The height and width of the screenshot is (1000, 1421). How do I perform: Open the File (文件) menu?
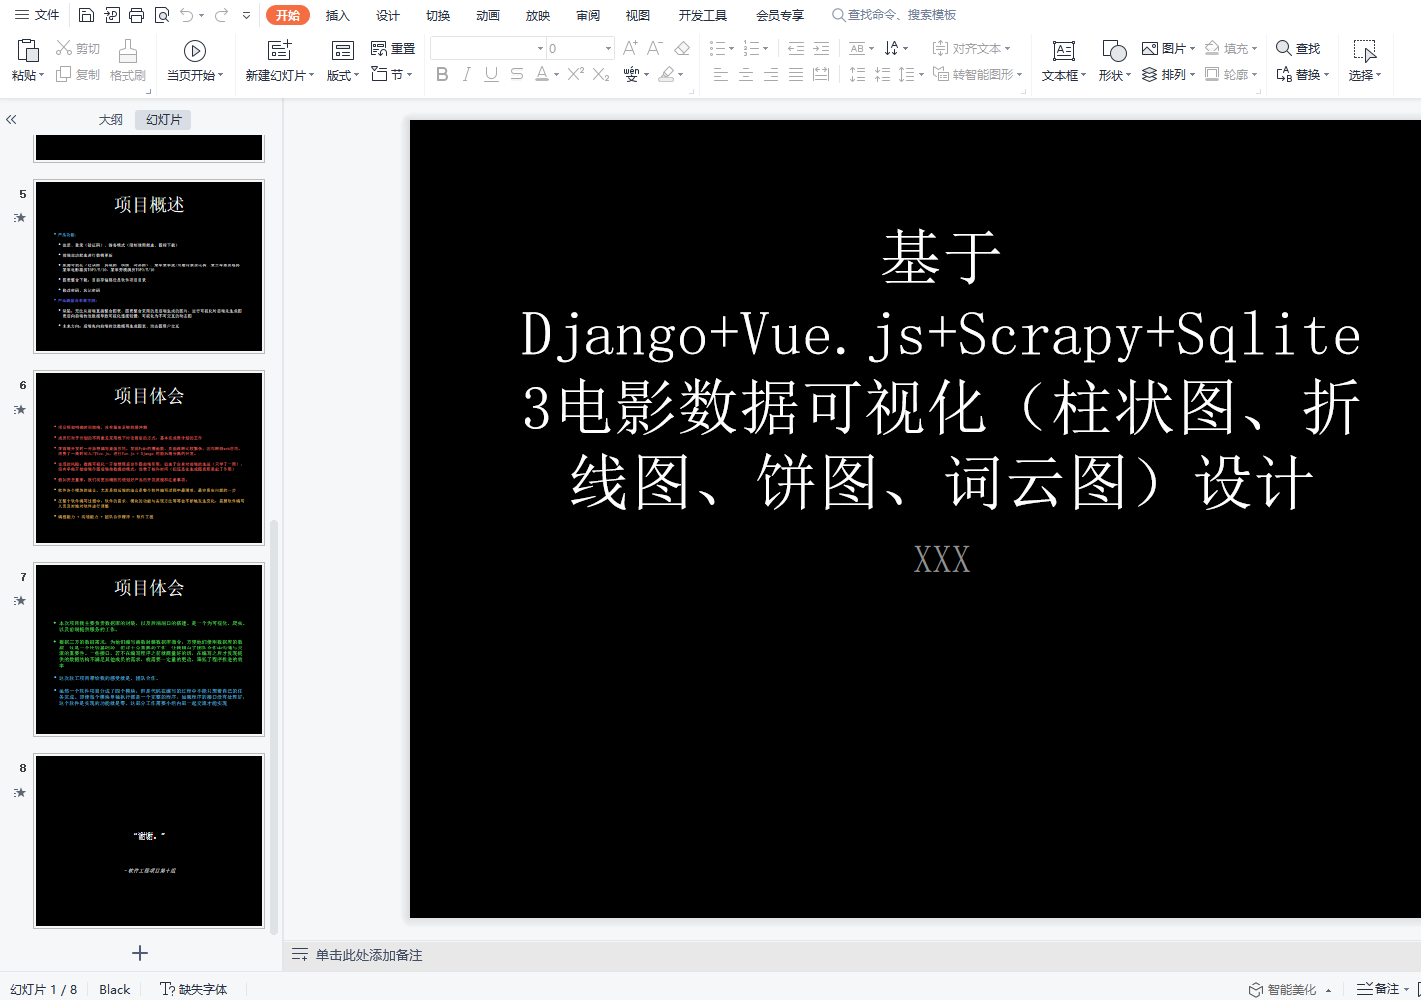click(x=37, y=15)
